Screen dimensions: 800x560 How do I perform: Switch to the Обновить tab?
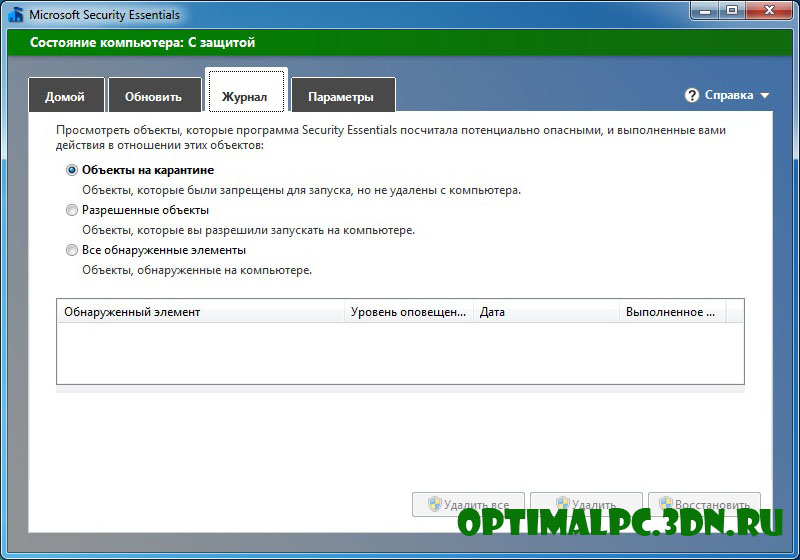155,95
